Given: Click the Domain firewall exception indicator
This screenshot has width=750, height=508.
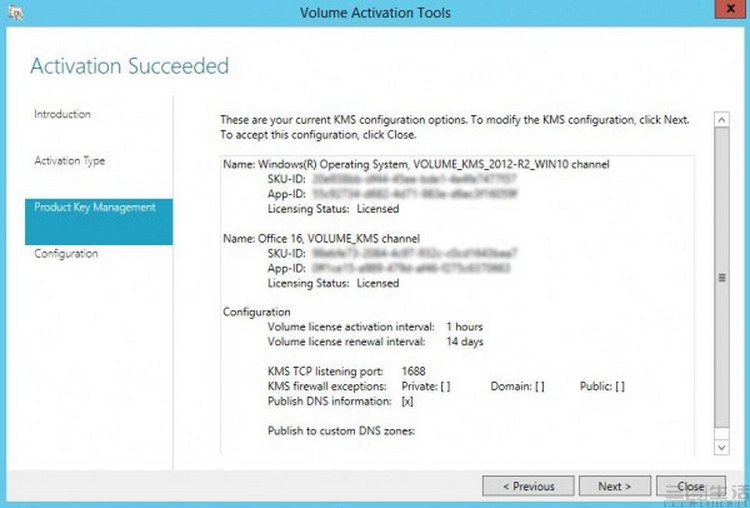Looking at the screenshot, I should tap(518, 387).
